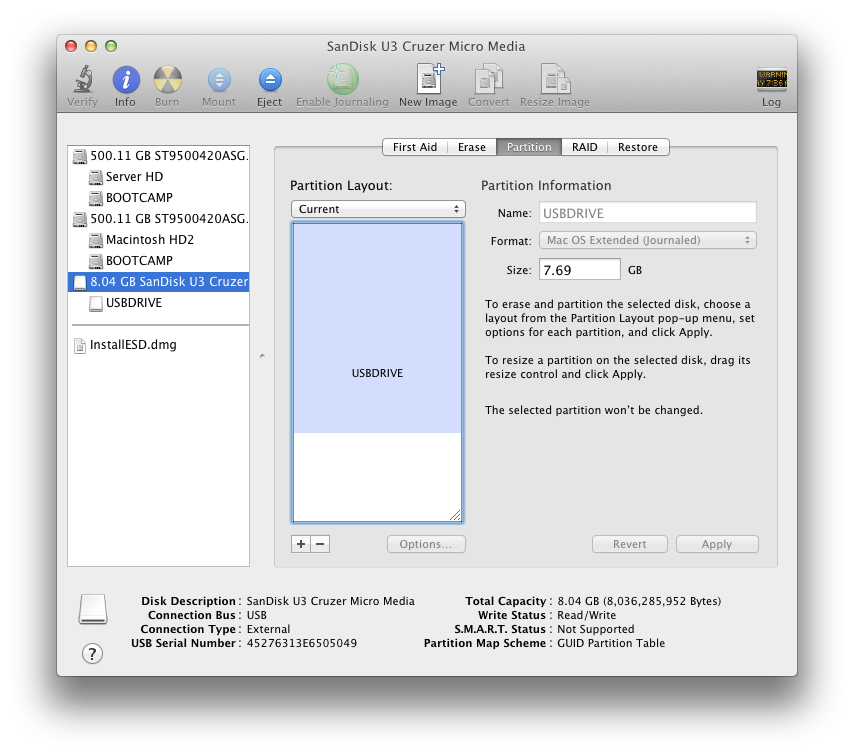The height and width of the screenshot is (755, 854).
Task: Eject the selected SanDisk drive
Action: click(x=269, y=80)
